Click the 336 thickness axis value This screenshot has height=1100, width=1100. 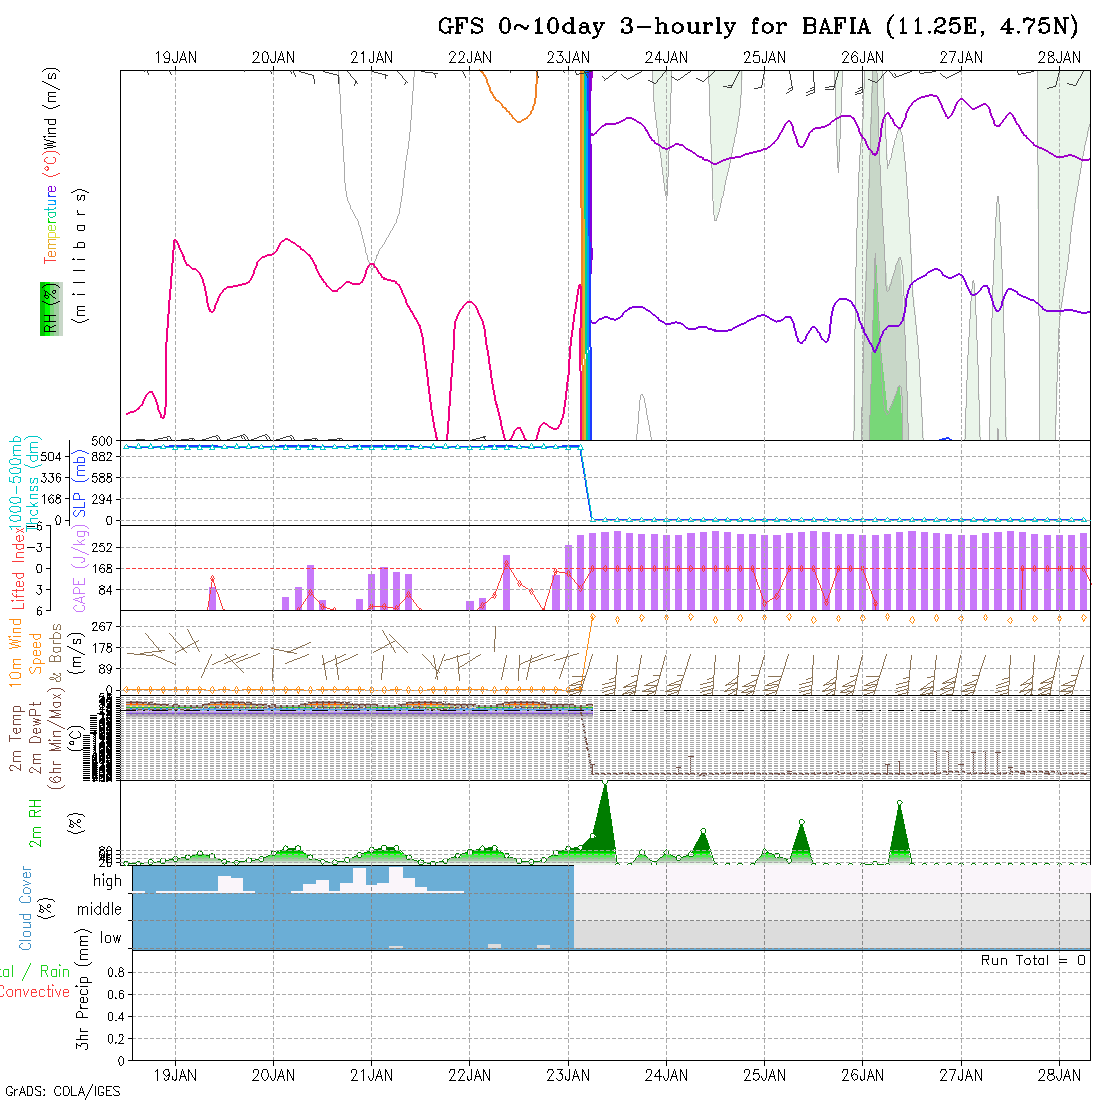click(51, 478)
